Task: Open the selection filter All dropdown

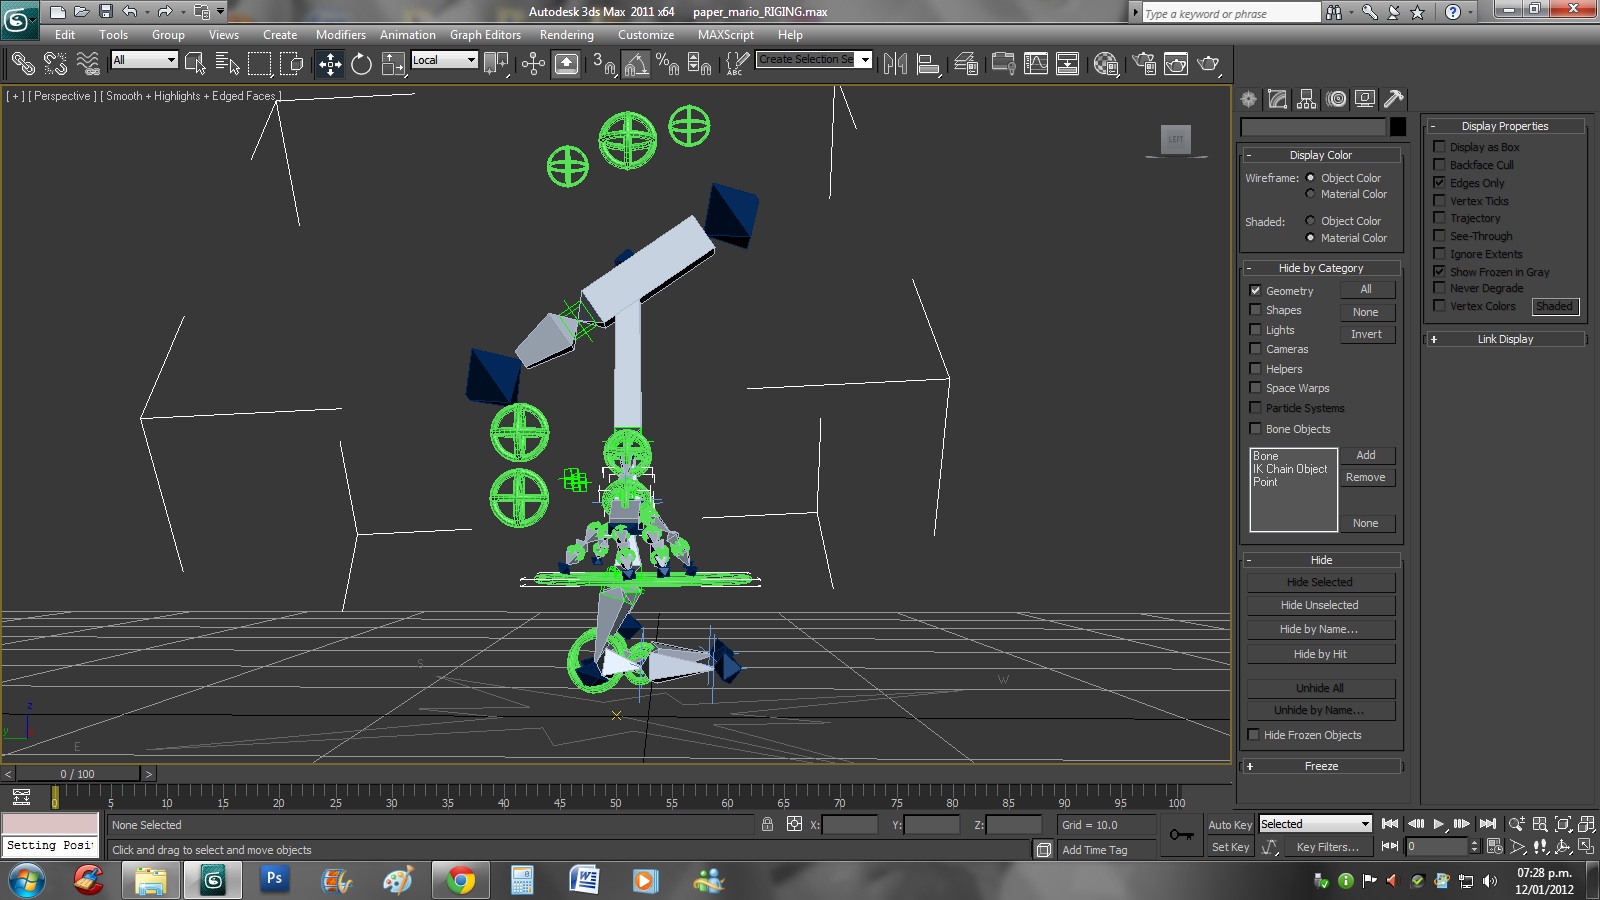Action: click(144, 60)
